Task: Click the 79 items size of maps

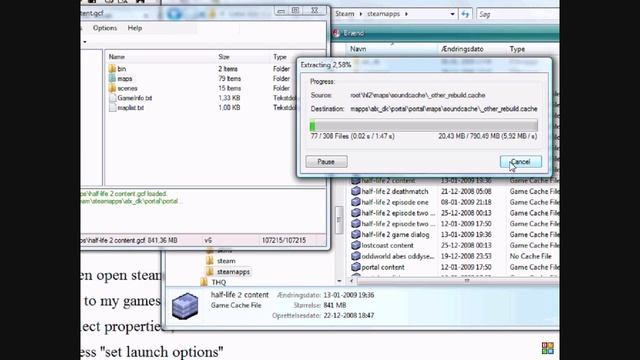Action: pos(229,79)
